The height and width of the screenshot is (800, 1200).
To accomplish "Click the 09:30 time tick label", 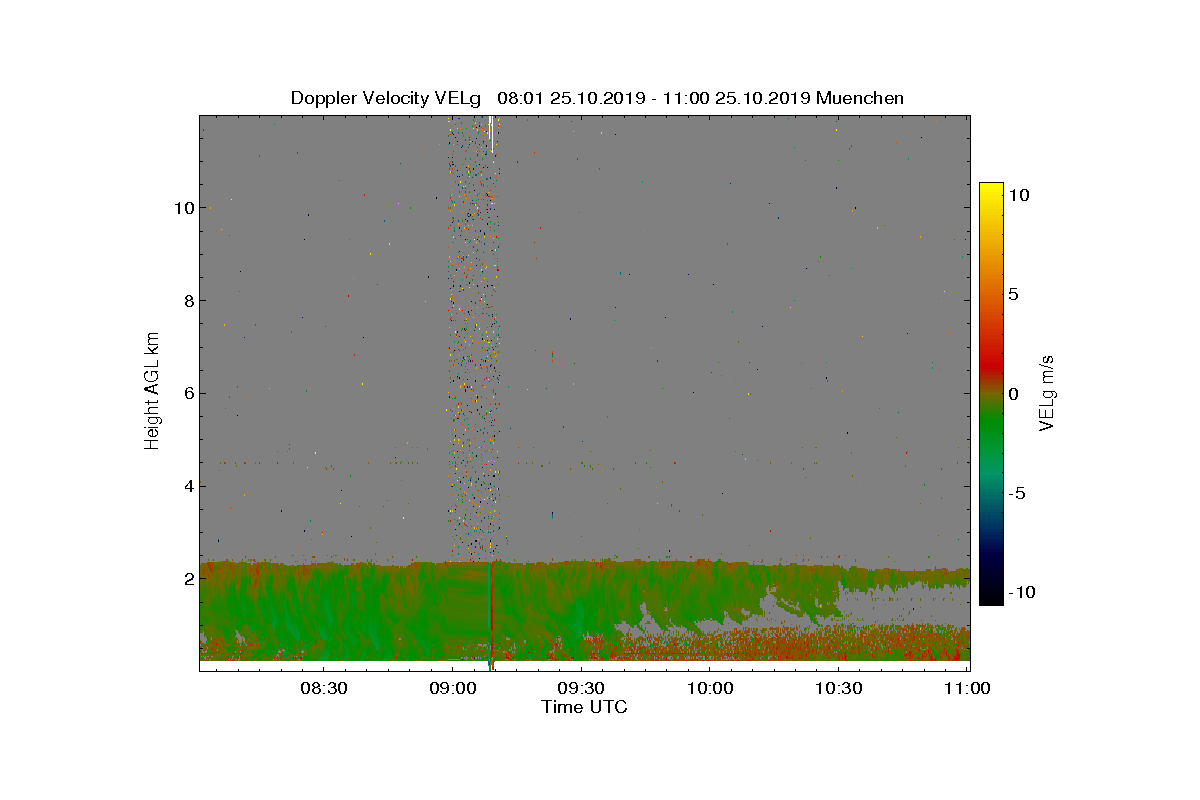I will 581,688.
